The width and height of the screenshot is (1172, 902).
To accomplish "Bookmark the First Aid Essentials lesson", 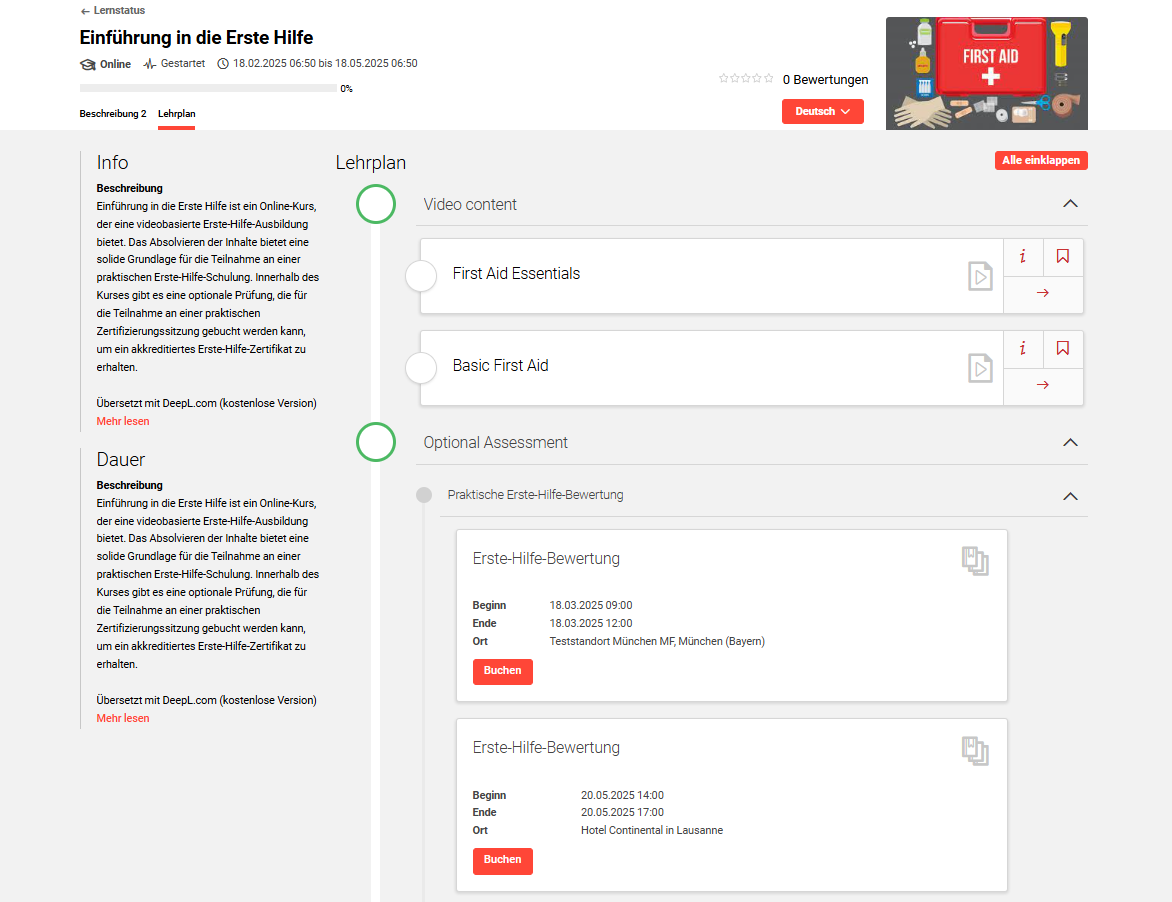I will coord(1063,257).
